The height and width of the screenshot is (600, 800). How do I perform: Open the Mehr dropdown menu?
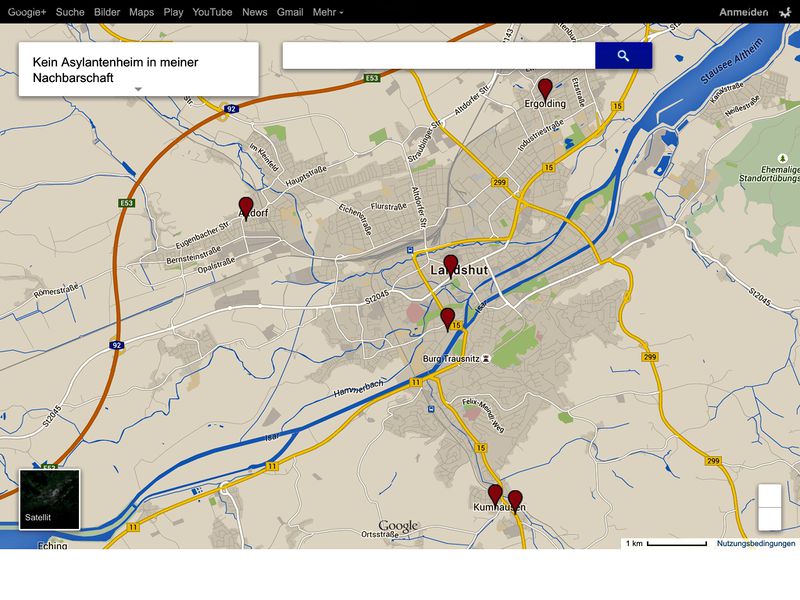click(324, 13)
